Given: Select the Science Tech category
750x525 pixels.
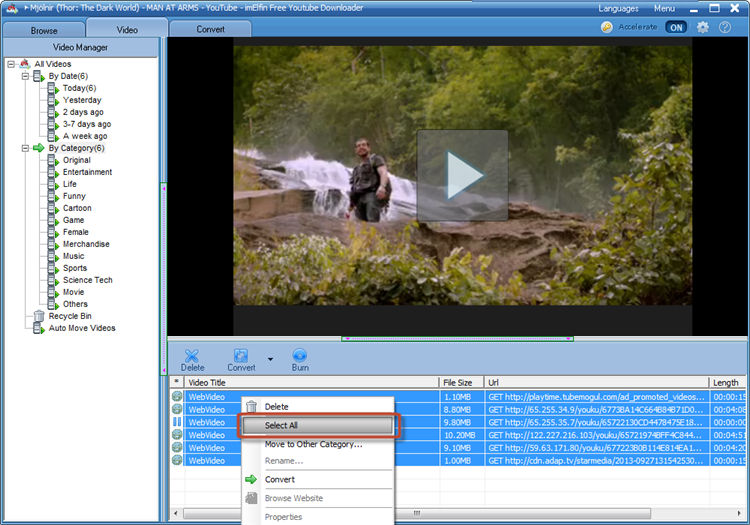Looking at the screenshot, I should pyautogui.click(x=88, y=280).
